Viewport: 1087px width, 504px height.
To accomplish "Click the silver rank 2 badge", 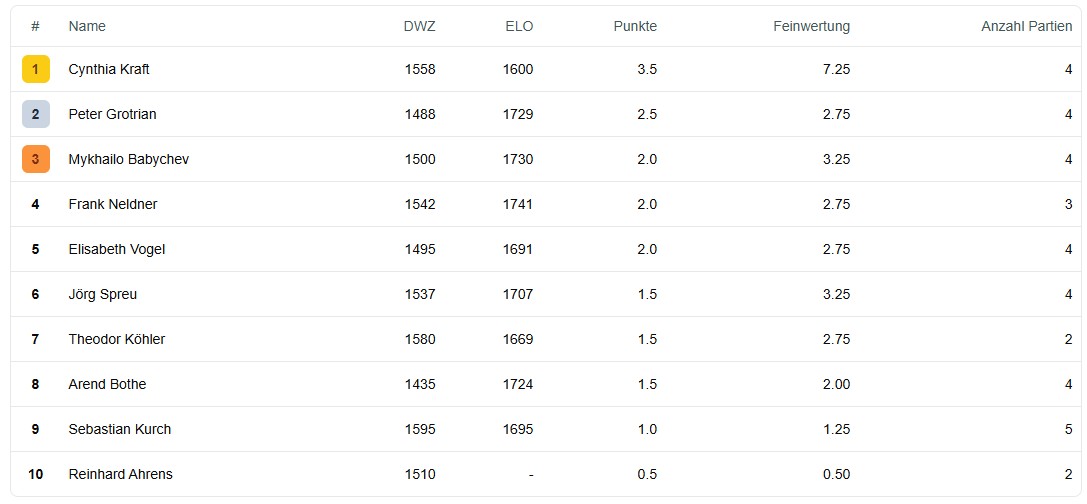I will 35,114.
